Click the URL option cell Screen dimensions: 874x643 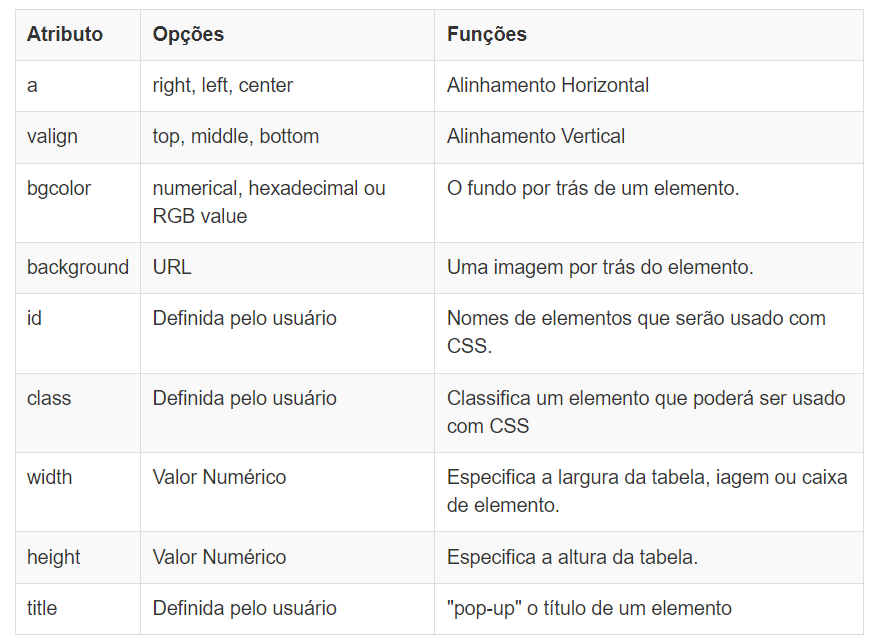click(x=172, y=267)
